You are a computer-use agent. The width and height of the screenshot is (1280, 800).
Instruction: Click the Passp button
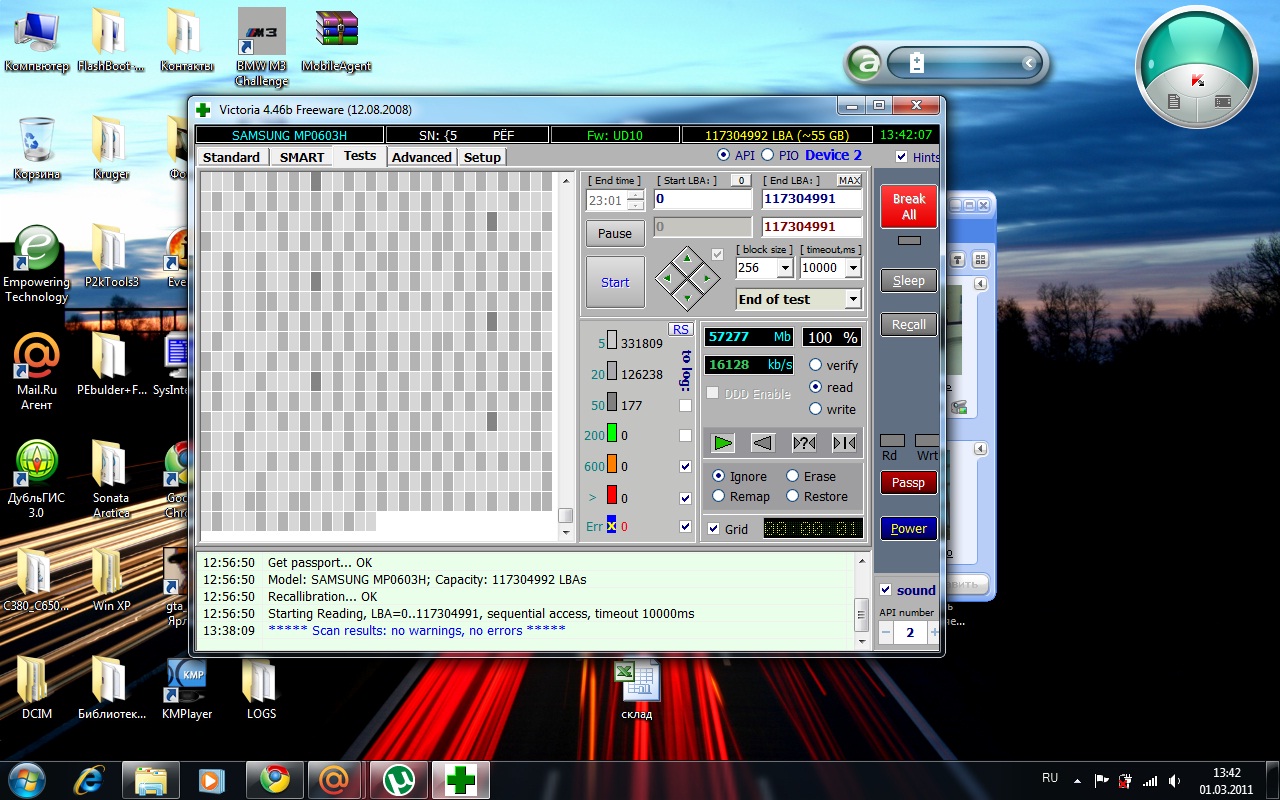[x=909, y=482]
